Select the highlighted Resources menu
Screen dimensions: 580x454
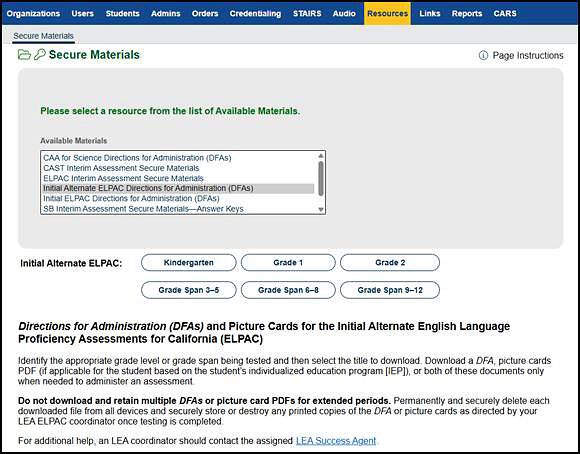(x=387, y=13)
